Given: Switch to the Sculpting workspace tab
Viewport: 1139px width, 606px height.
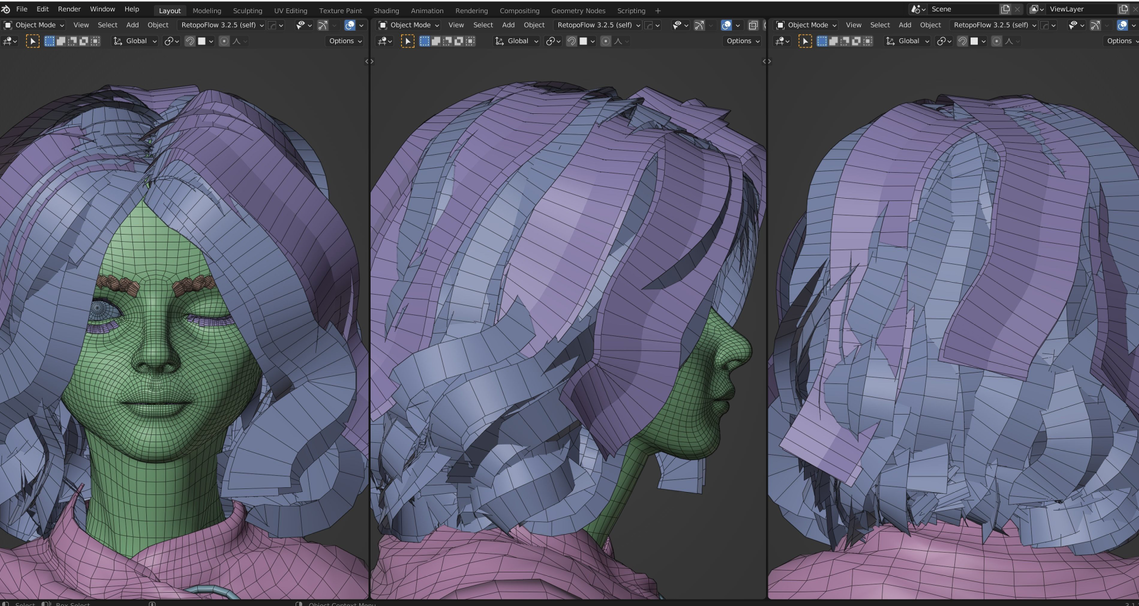Looking at the screenshot, I should (x=248, y=11).
